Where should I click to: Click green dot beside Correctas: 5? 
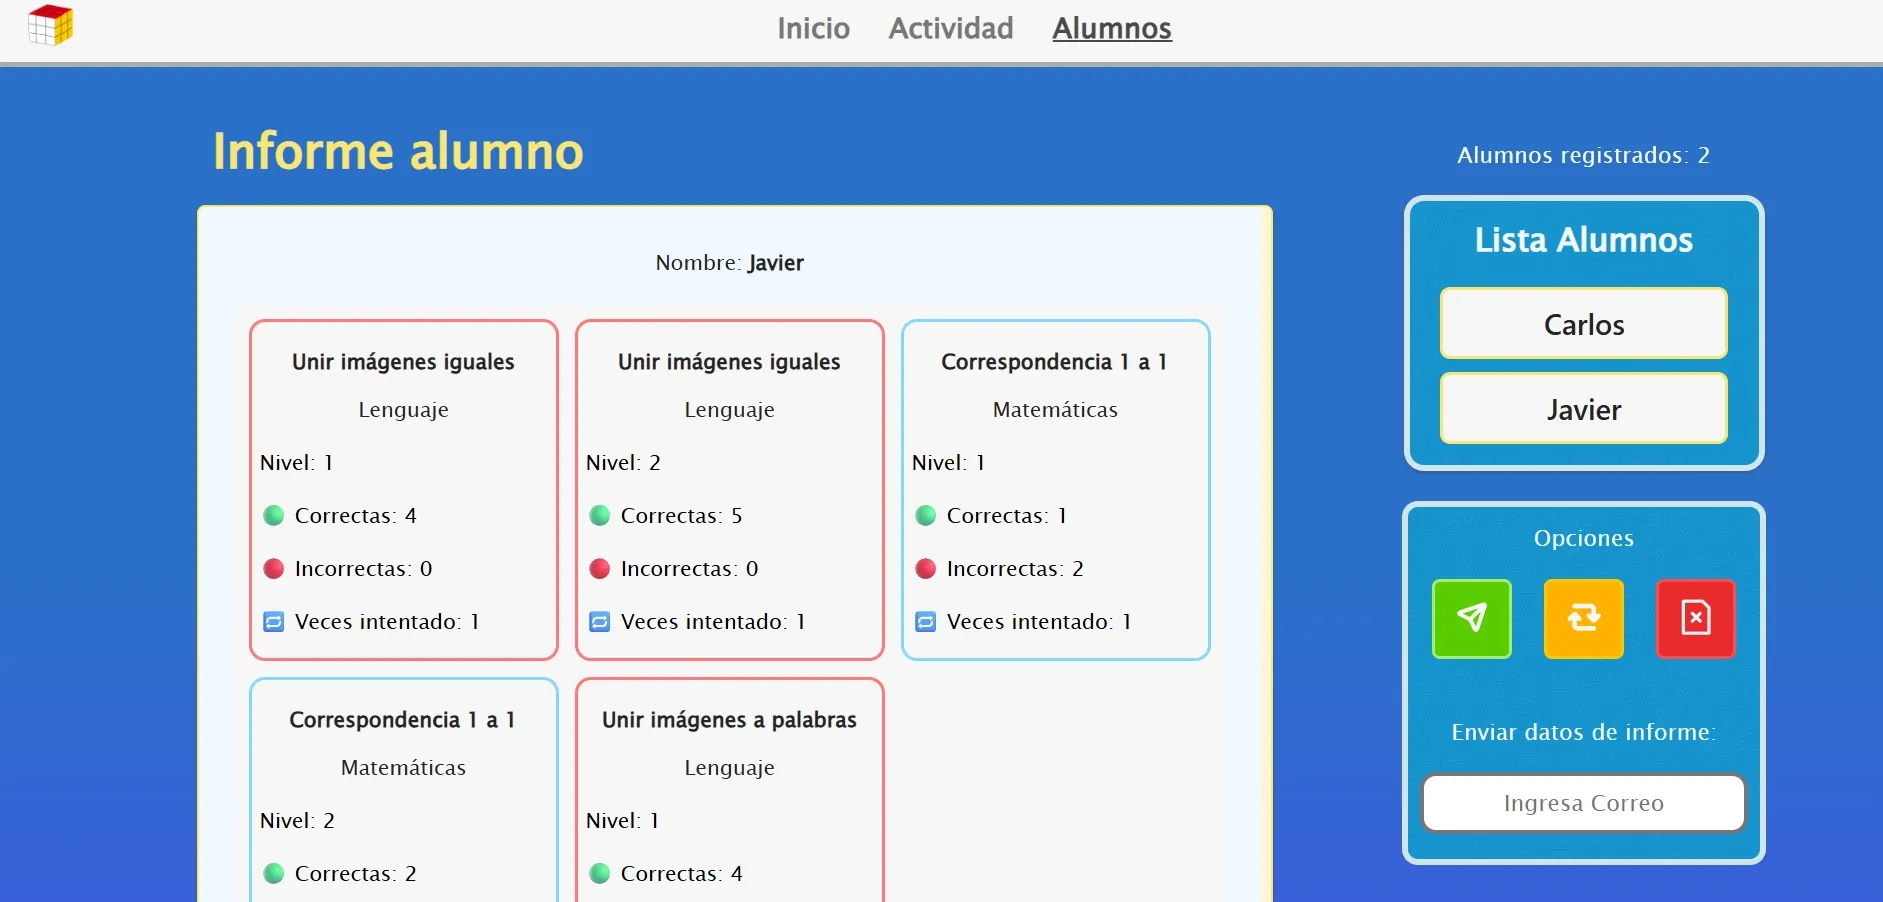tap(599, 516)
